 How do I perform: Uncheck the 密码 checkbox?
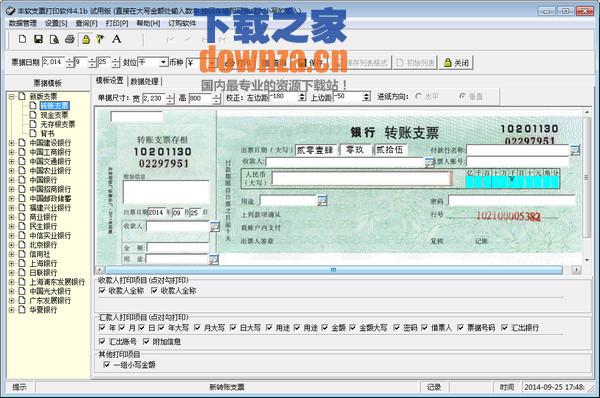click(397, 328)
